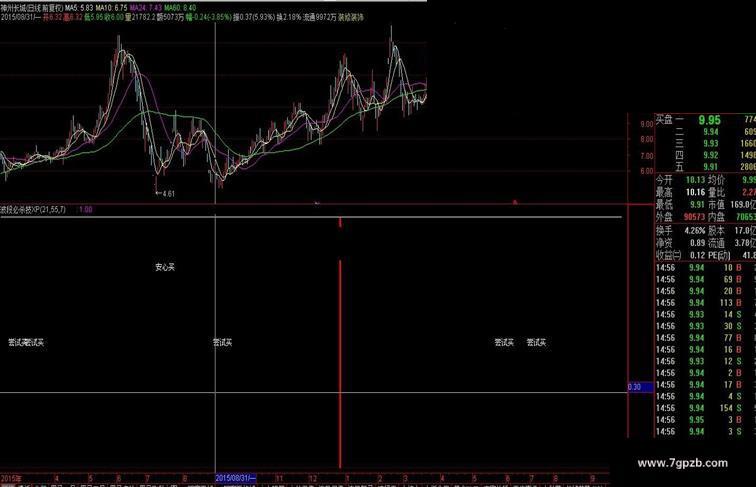
Task: Select the bid level 五 price 9.91
Action: coord(711,167)
